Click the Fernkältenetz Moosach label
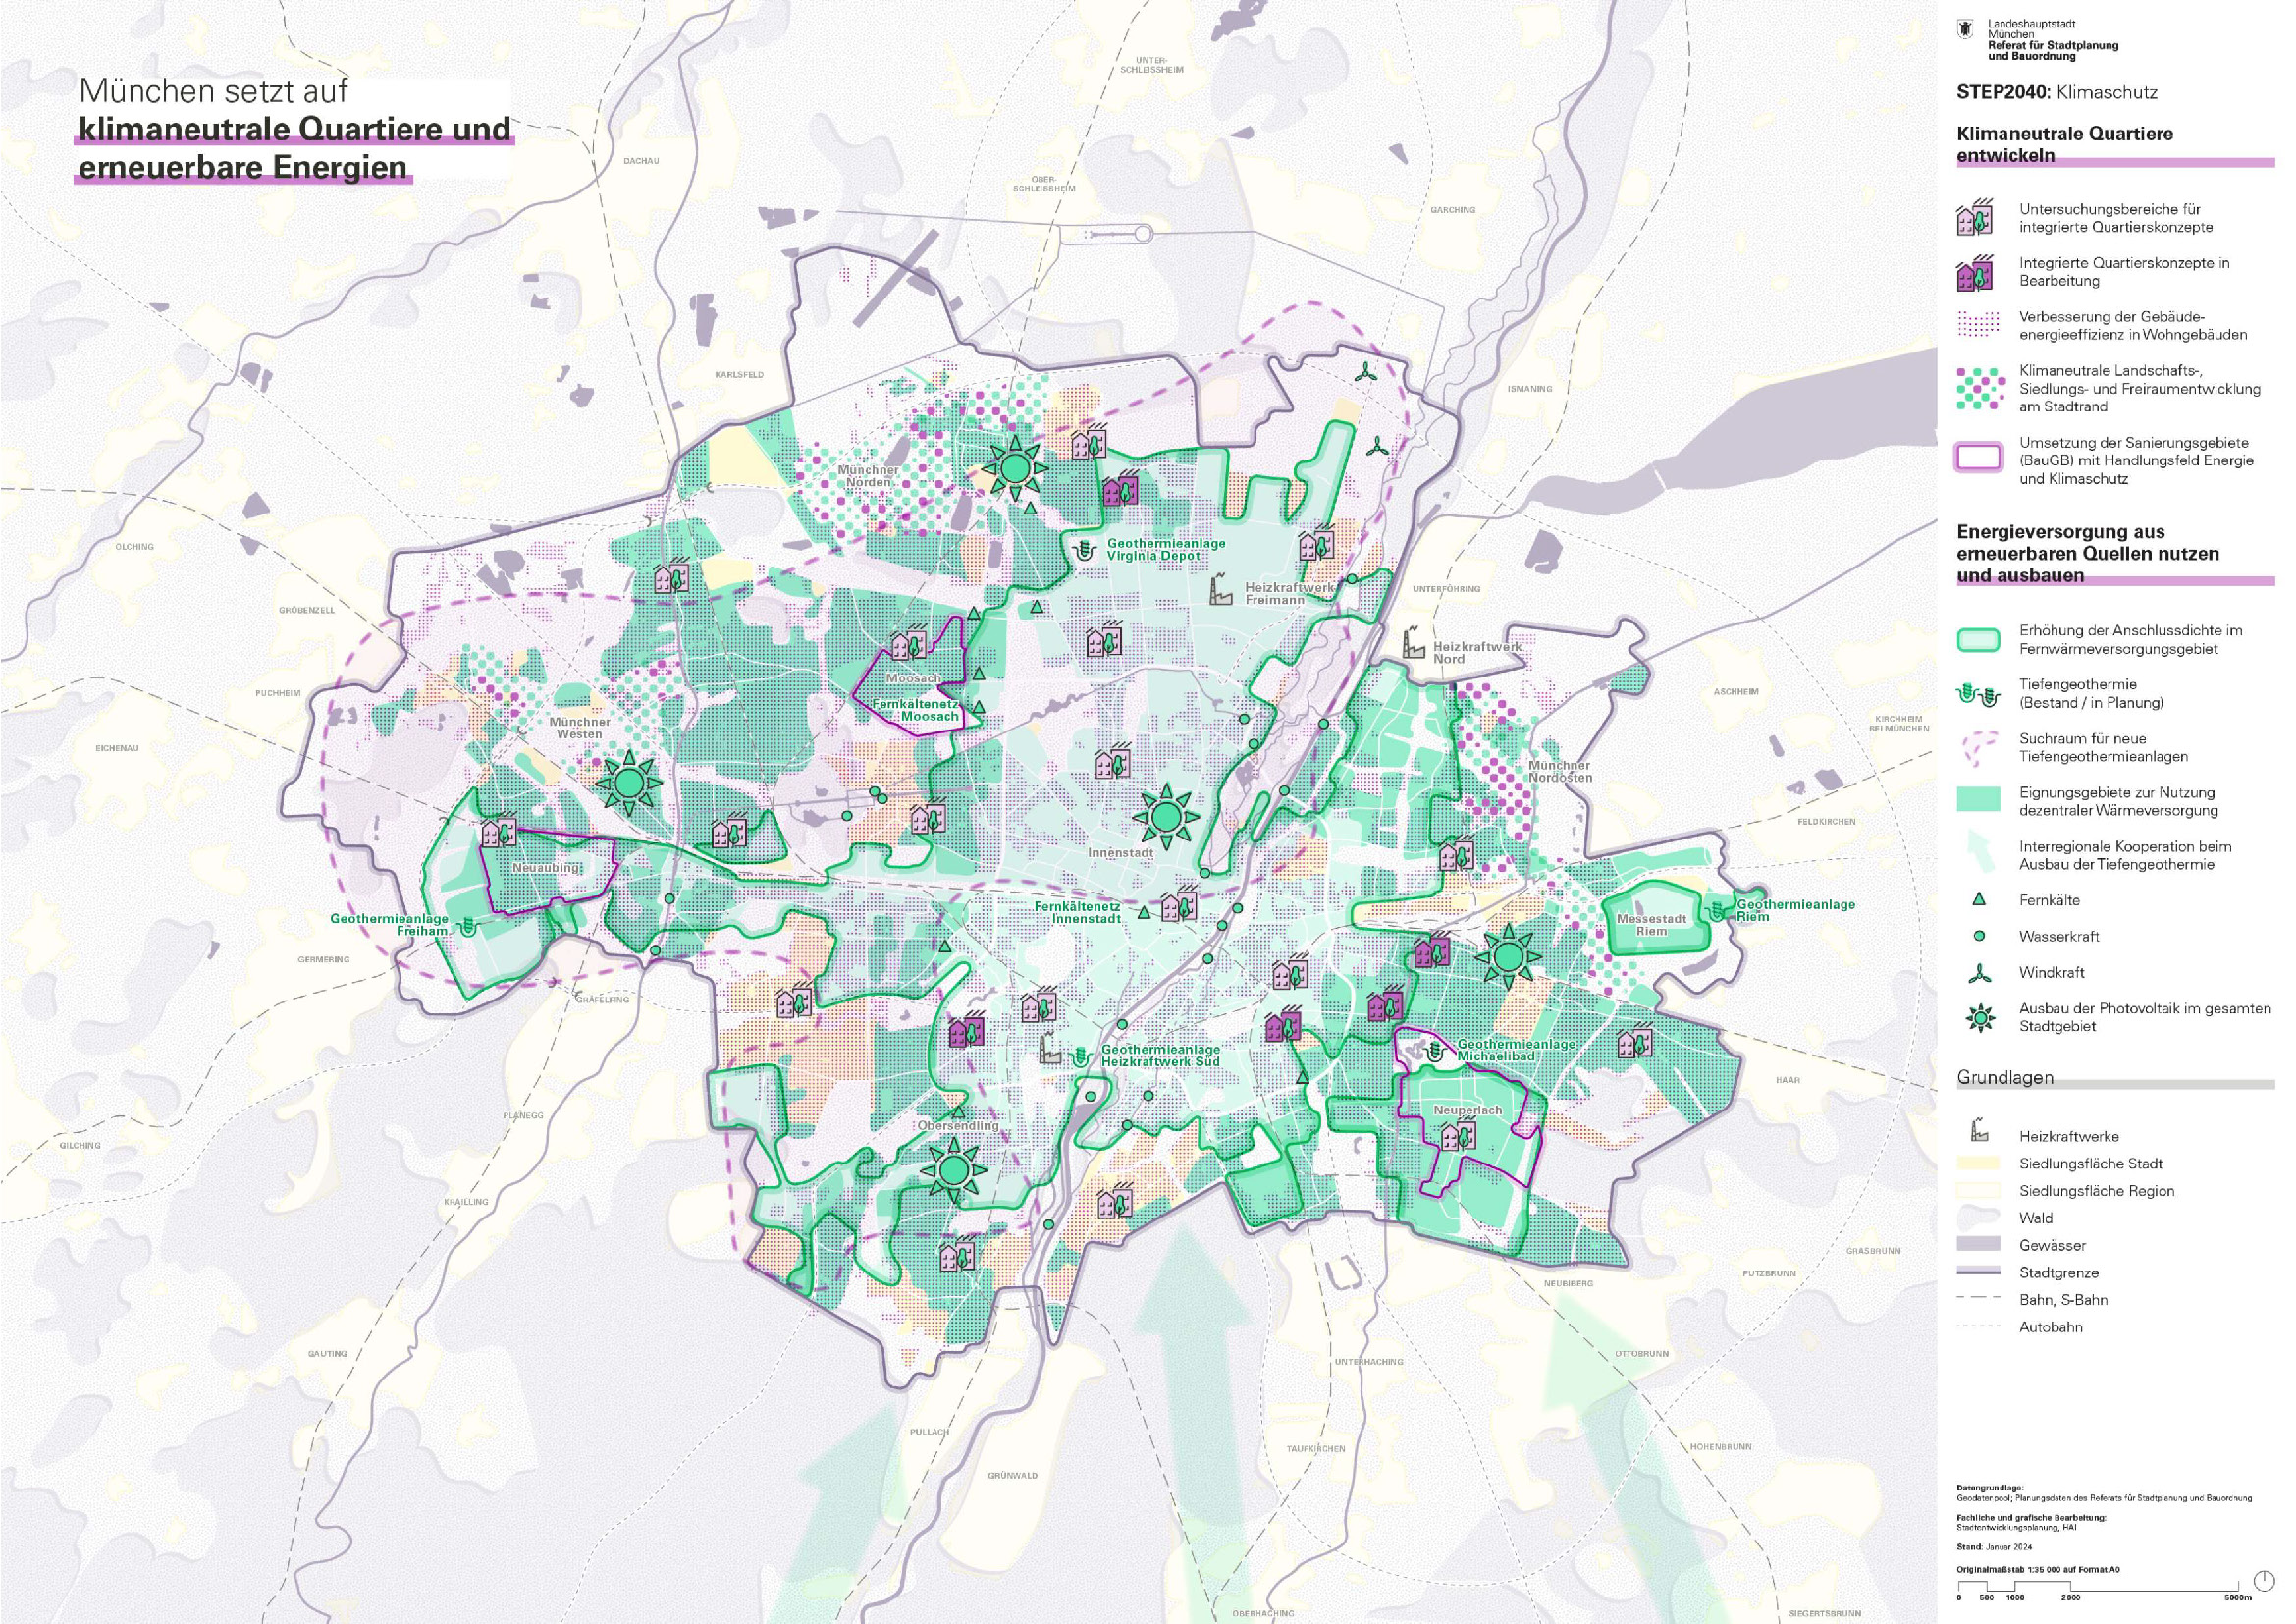The image size is (2296, 1624). 916,709
